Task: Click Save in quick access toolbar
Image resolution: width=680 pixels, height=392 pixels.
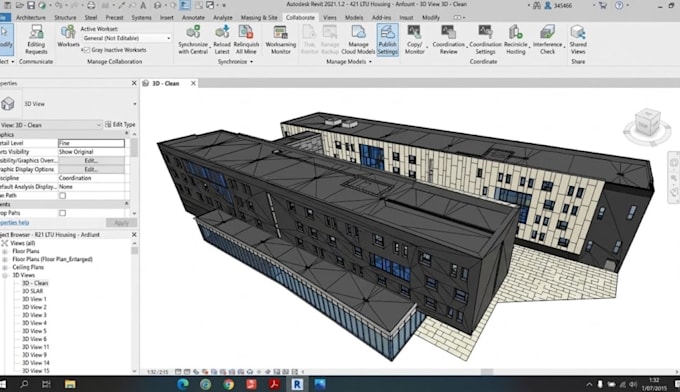Action: point(31,5)
